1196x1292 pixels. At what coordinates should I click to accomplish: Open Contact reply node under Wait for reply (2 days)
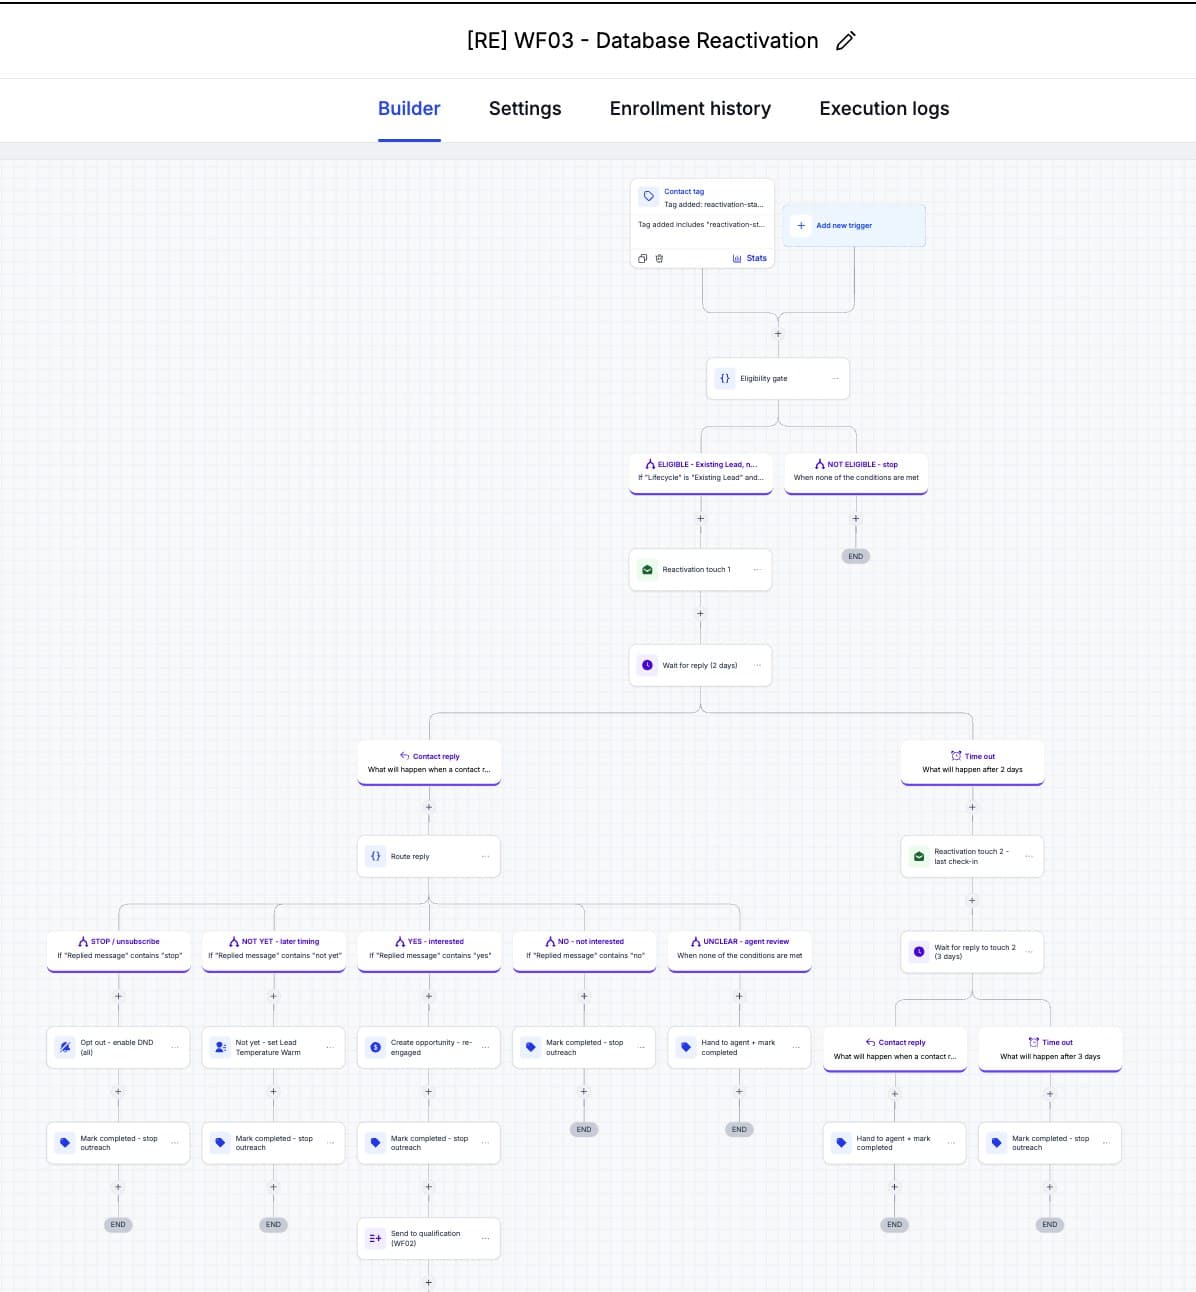pyautogui.click(x=429, y=763)
